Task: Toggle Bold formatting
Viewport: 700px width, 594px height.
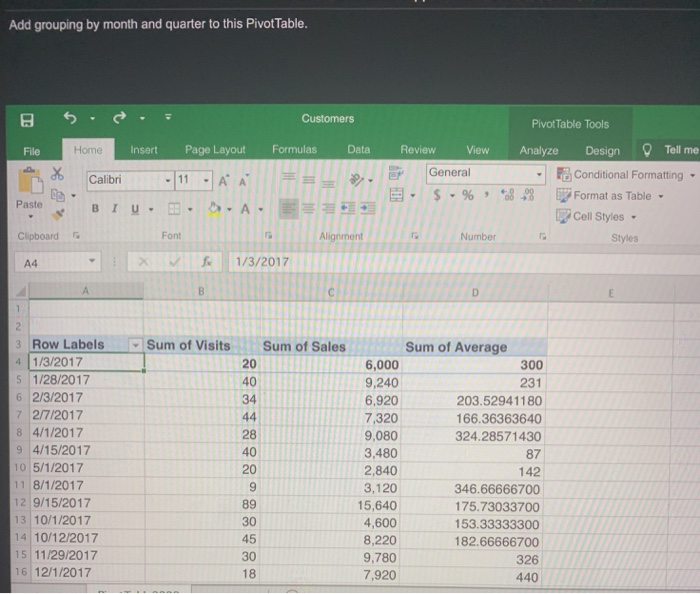Action: click(95, 208)
